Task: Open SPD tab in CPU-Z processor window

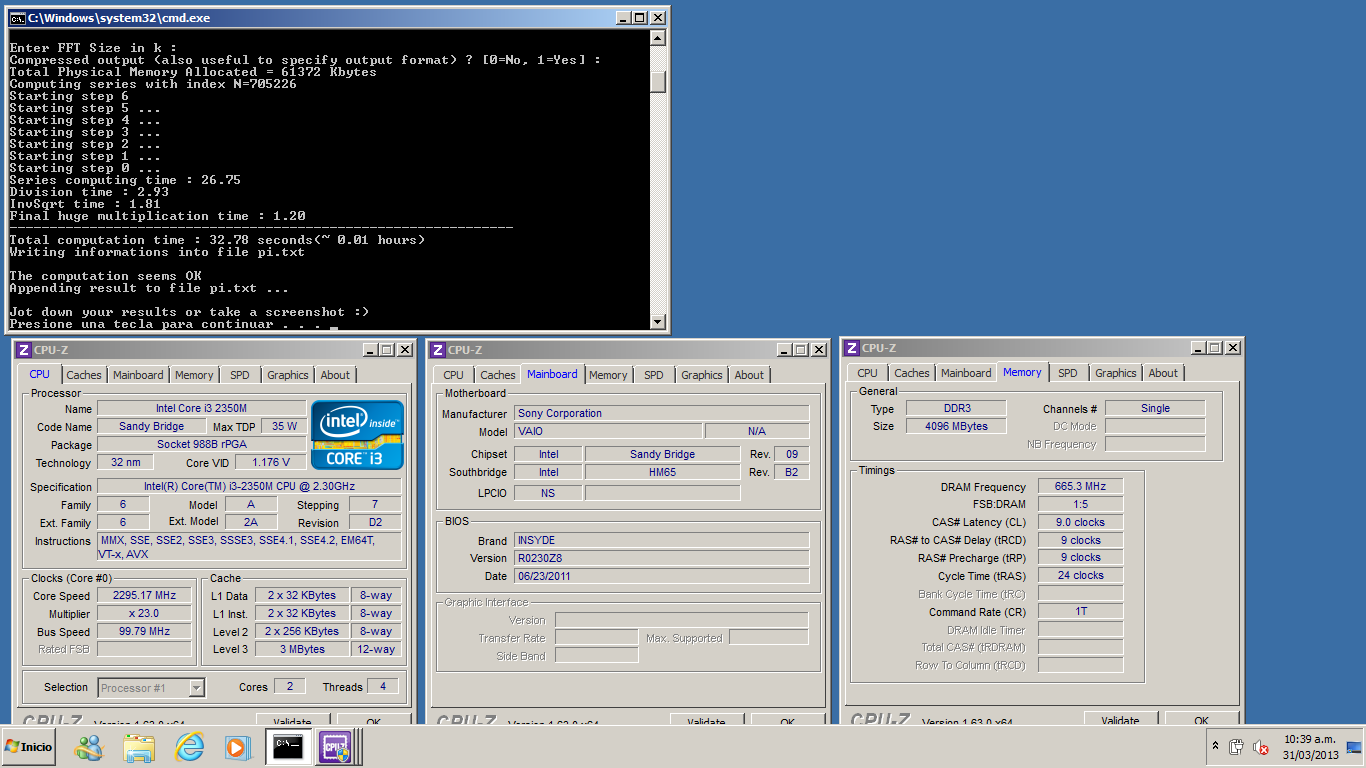Action: pos(240,375)
